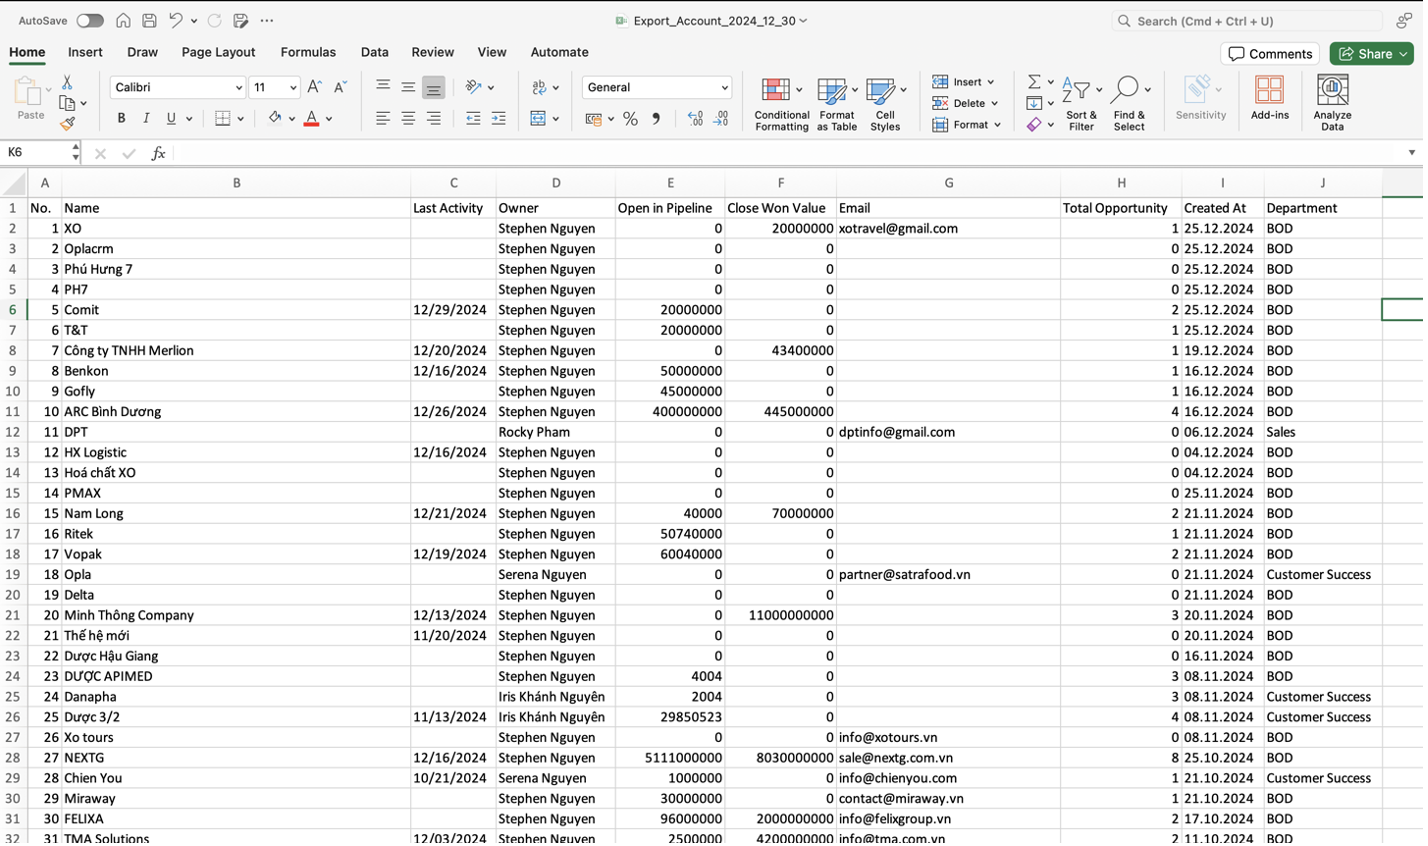Open the Data tab
Screen dimensions: 1428x846
click(x=376, y=53)
